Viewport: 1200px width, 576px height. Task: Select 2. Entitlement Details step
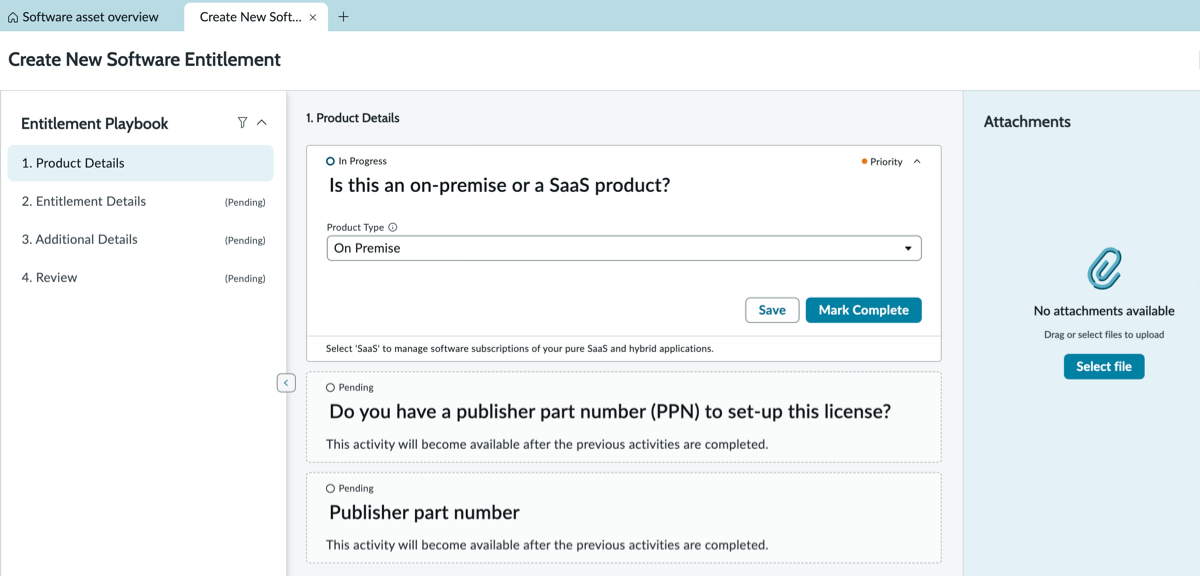pos(140,201)
